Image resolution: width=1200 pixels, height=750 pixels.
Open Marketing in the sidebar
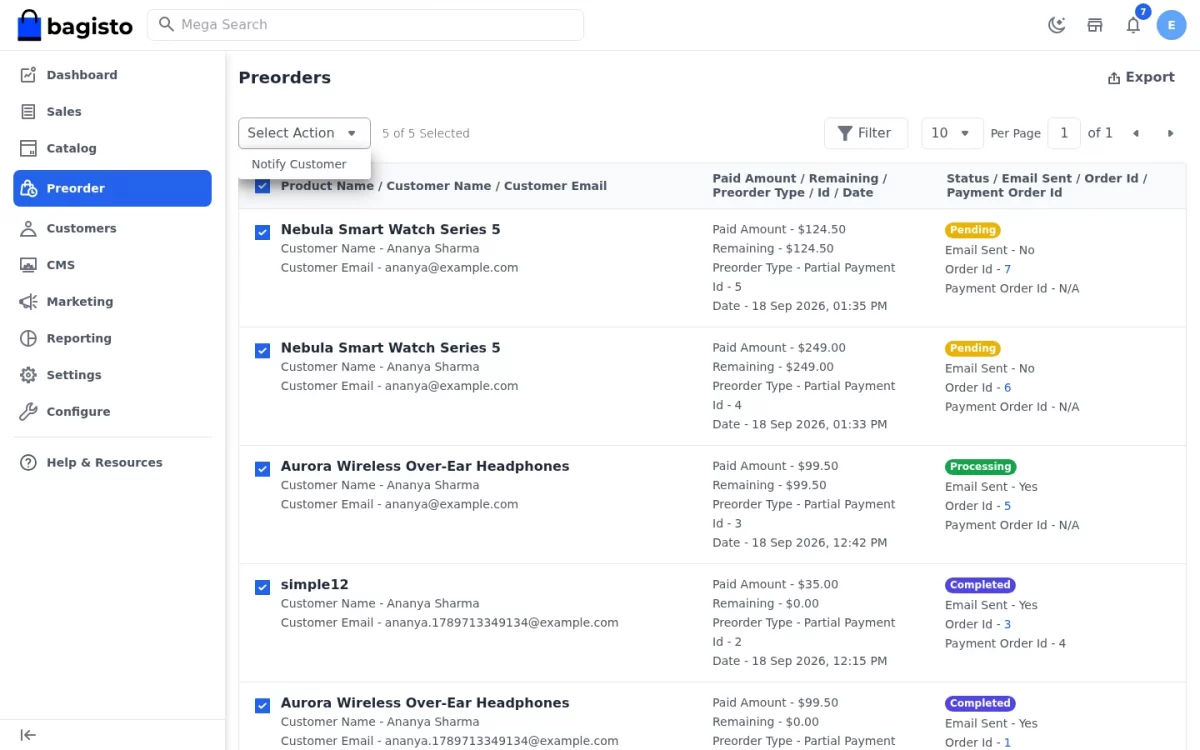[x=112, y=301]
